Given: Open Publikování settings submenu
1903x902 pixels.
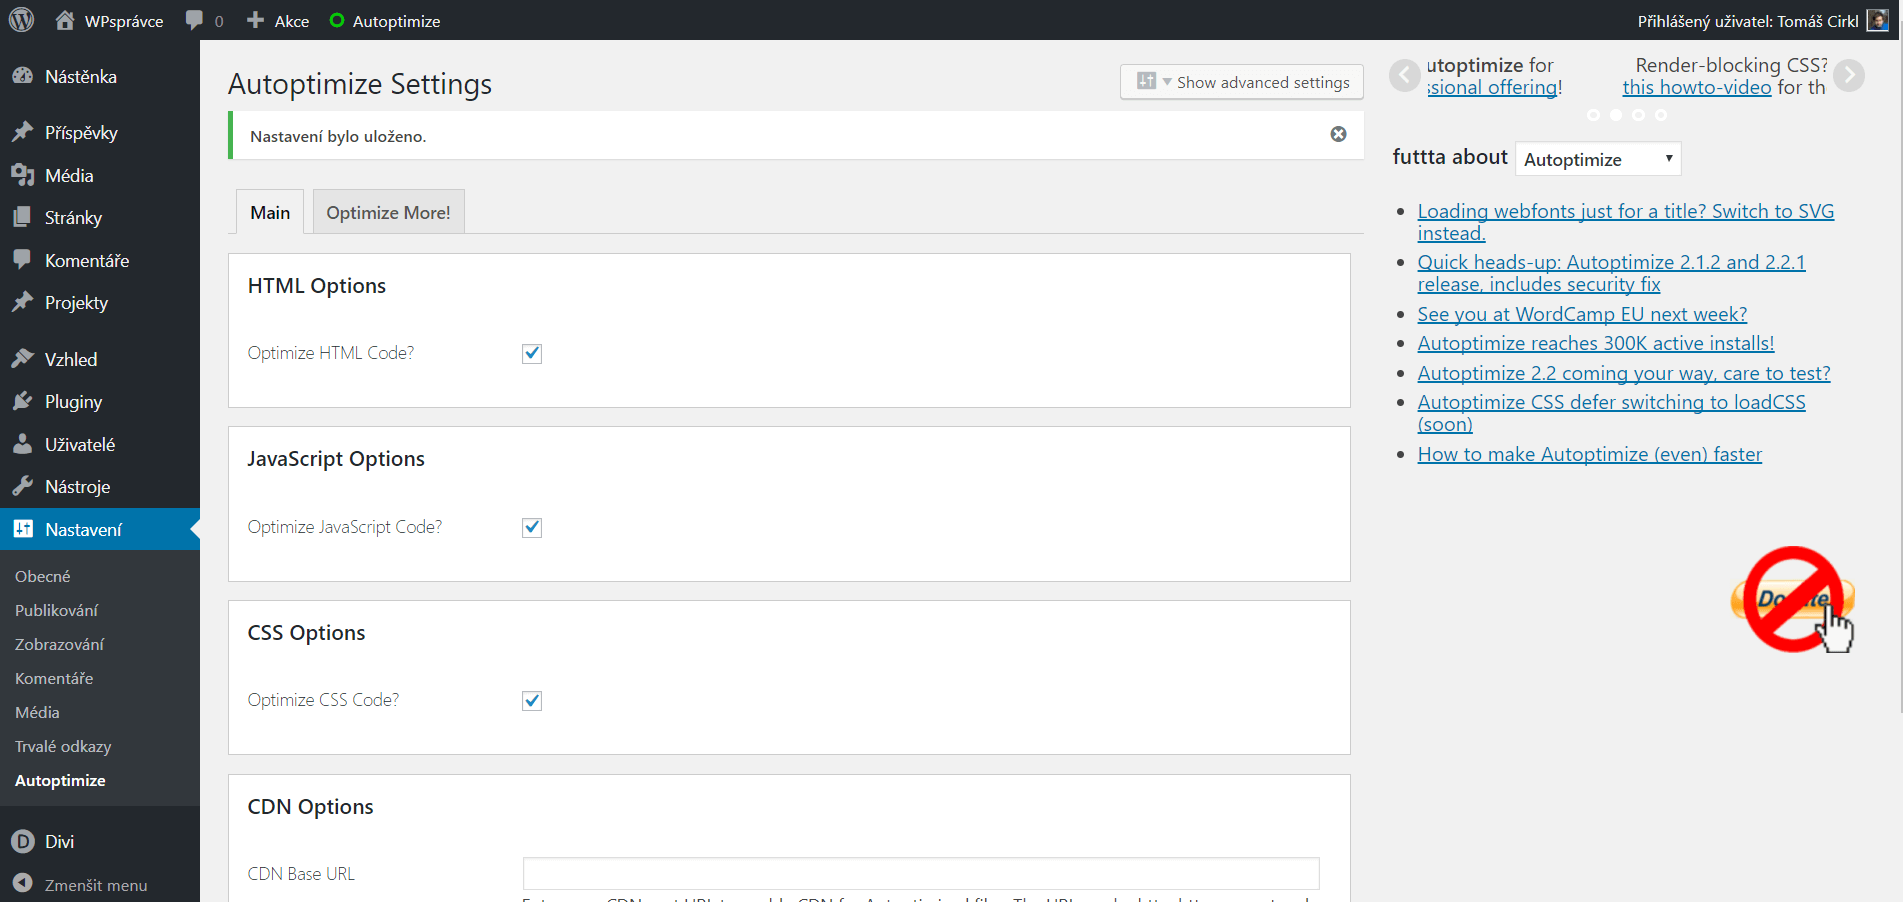Looking at the screenshot, I should (56, 610).
